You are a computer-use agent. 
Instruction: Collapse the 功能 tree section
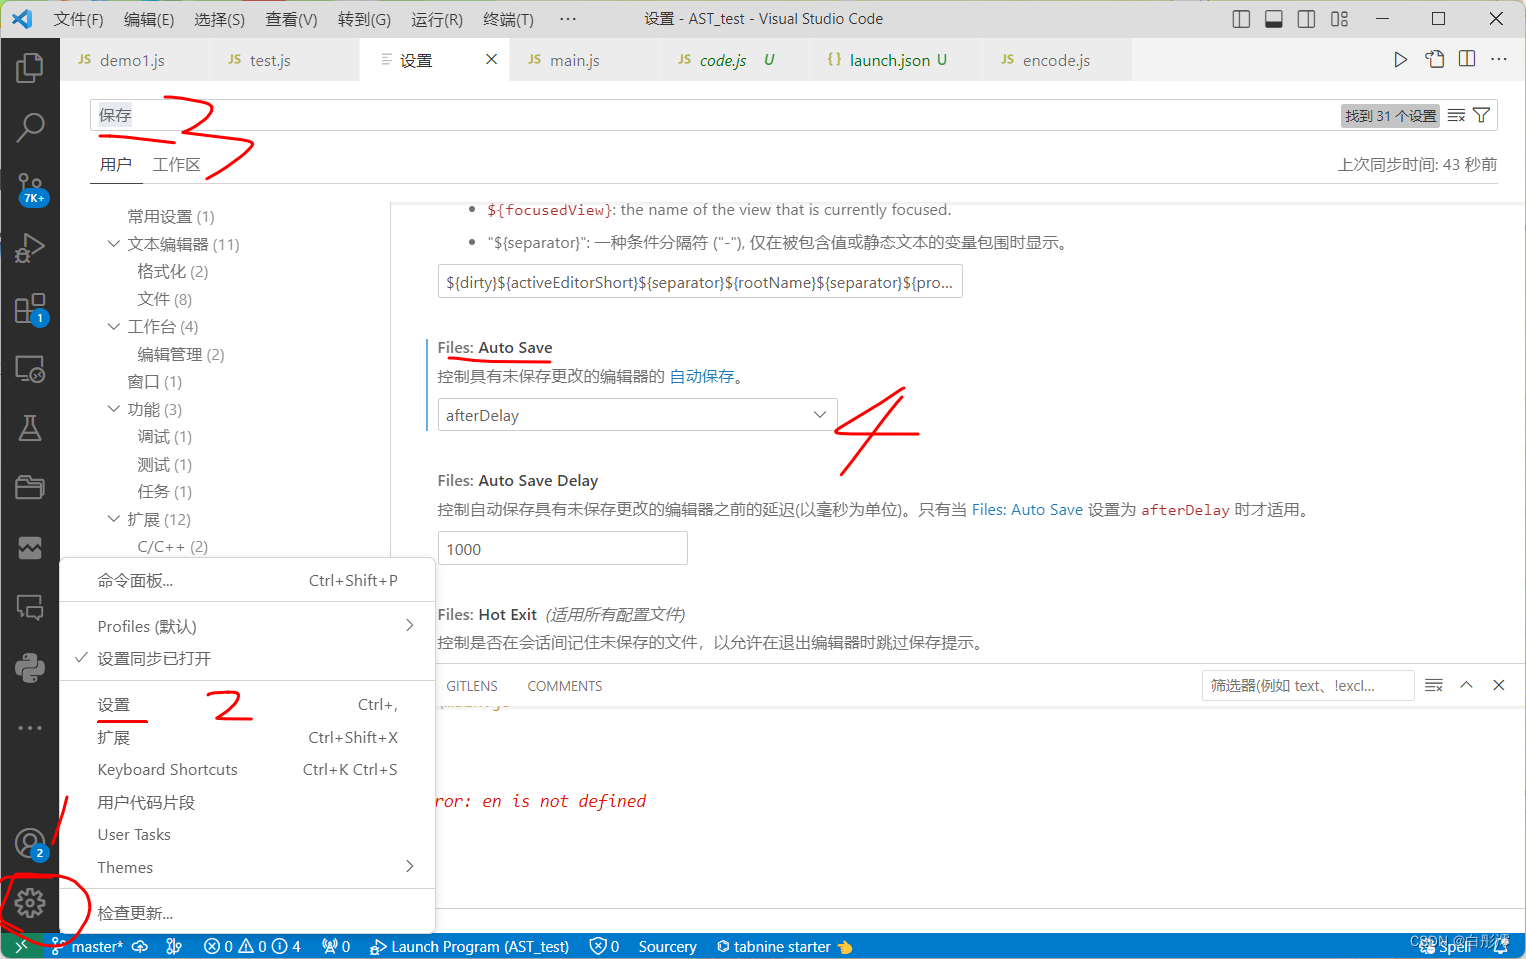(x=114, y=409)
